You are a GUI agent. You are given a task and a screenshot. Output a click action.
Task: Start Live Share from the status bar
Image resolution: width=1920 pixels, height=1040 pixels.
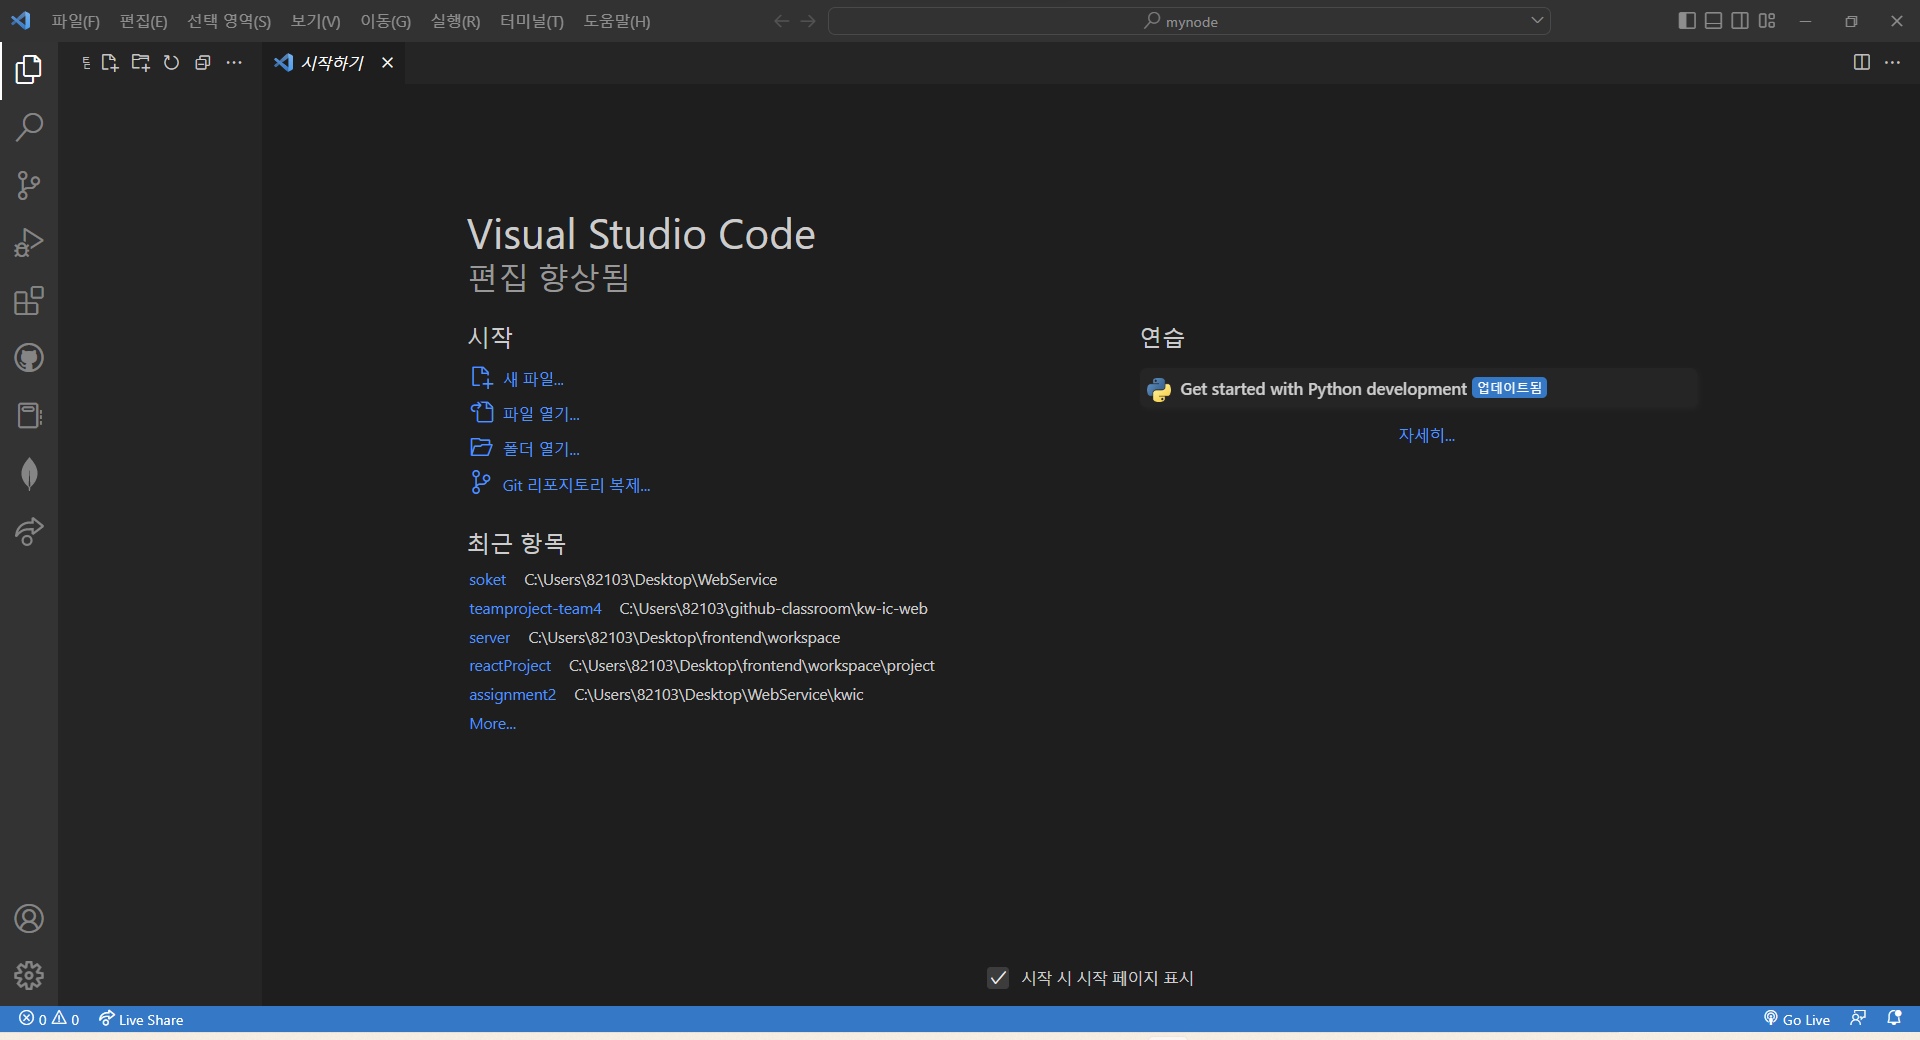(141, 1019)
